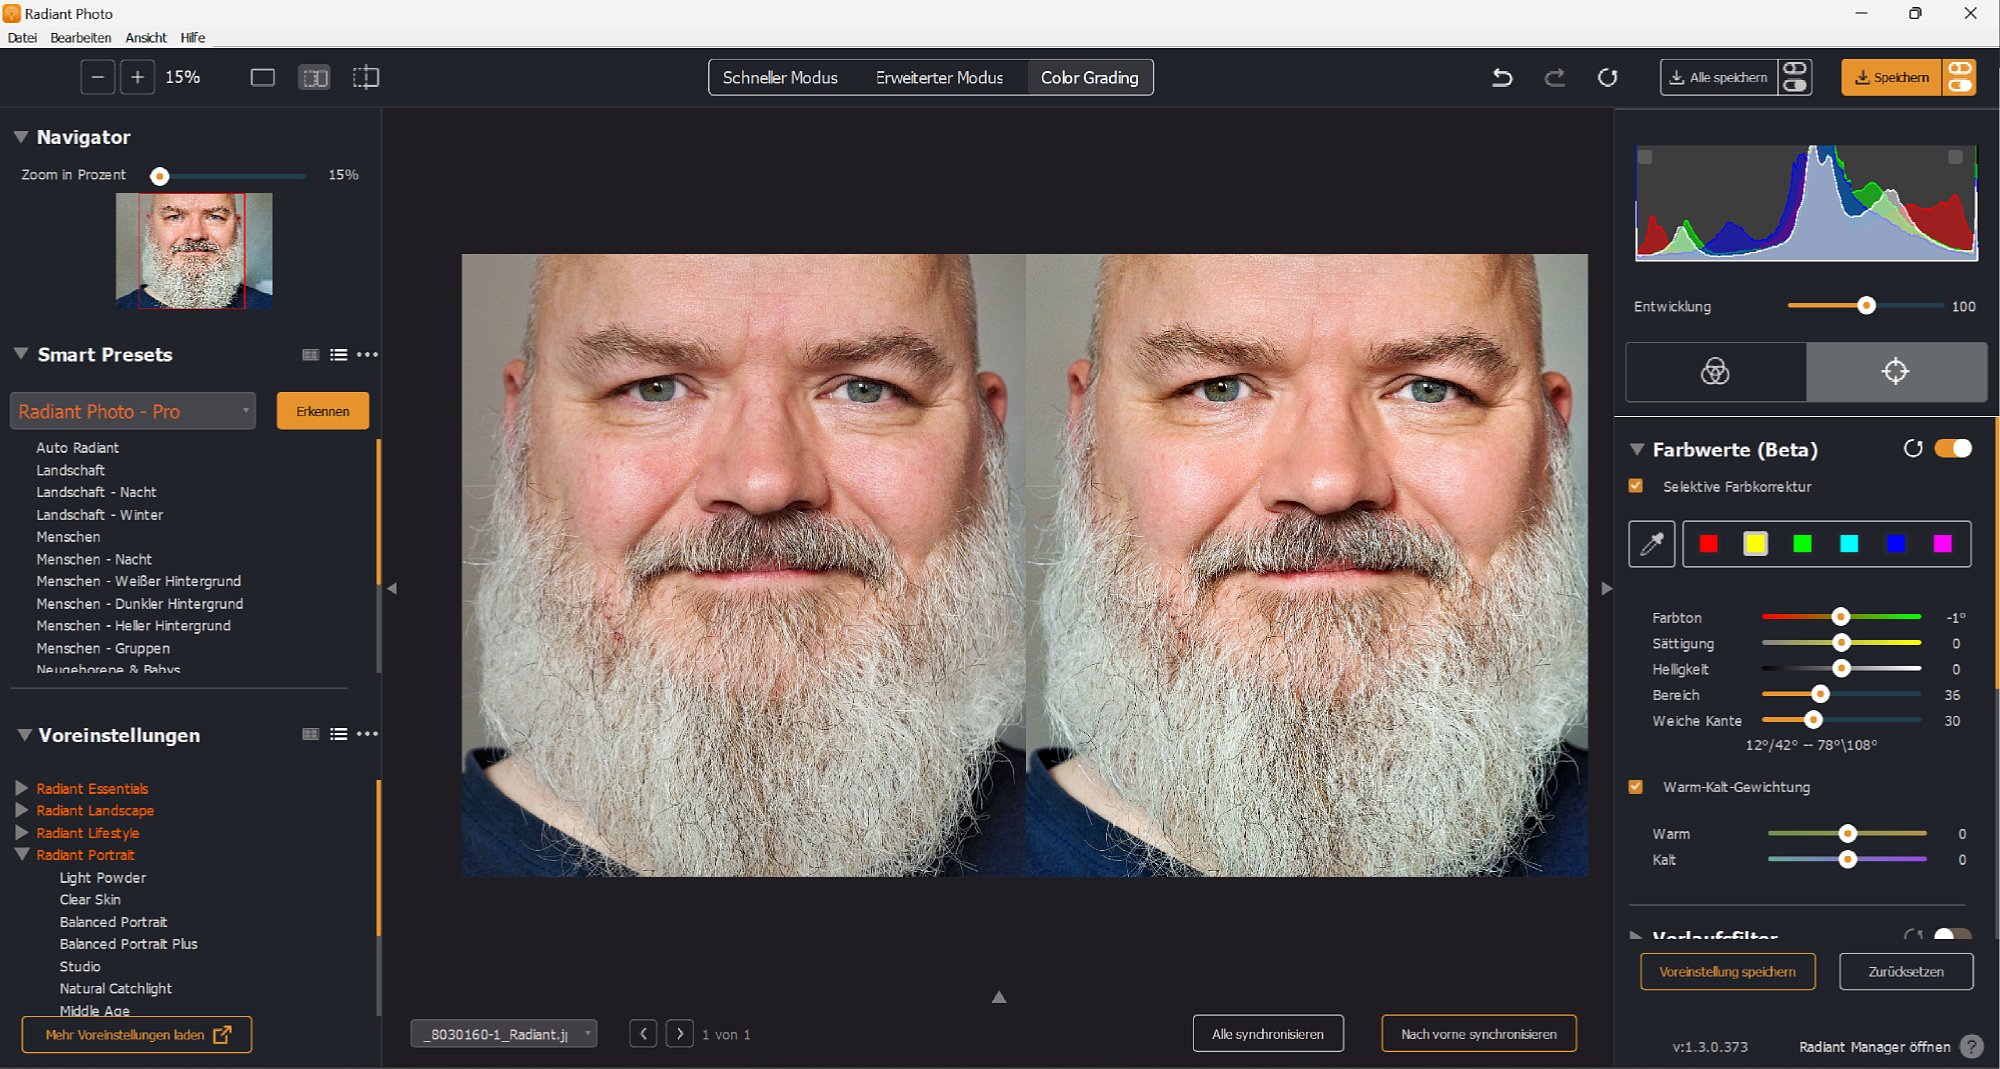Toggle the Verlaufsfilter switch
Screen dimensions: 2000x1069
[x=1952, y=934]
